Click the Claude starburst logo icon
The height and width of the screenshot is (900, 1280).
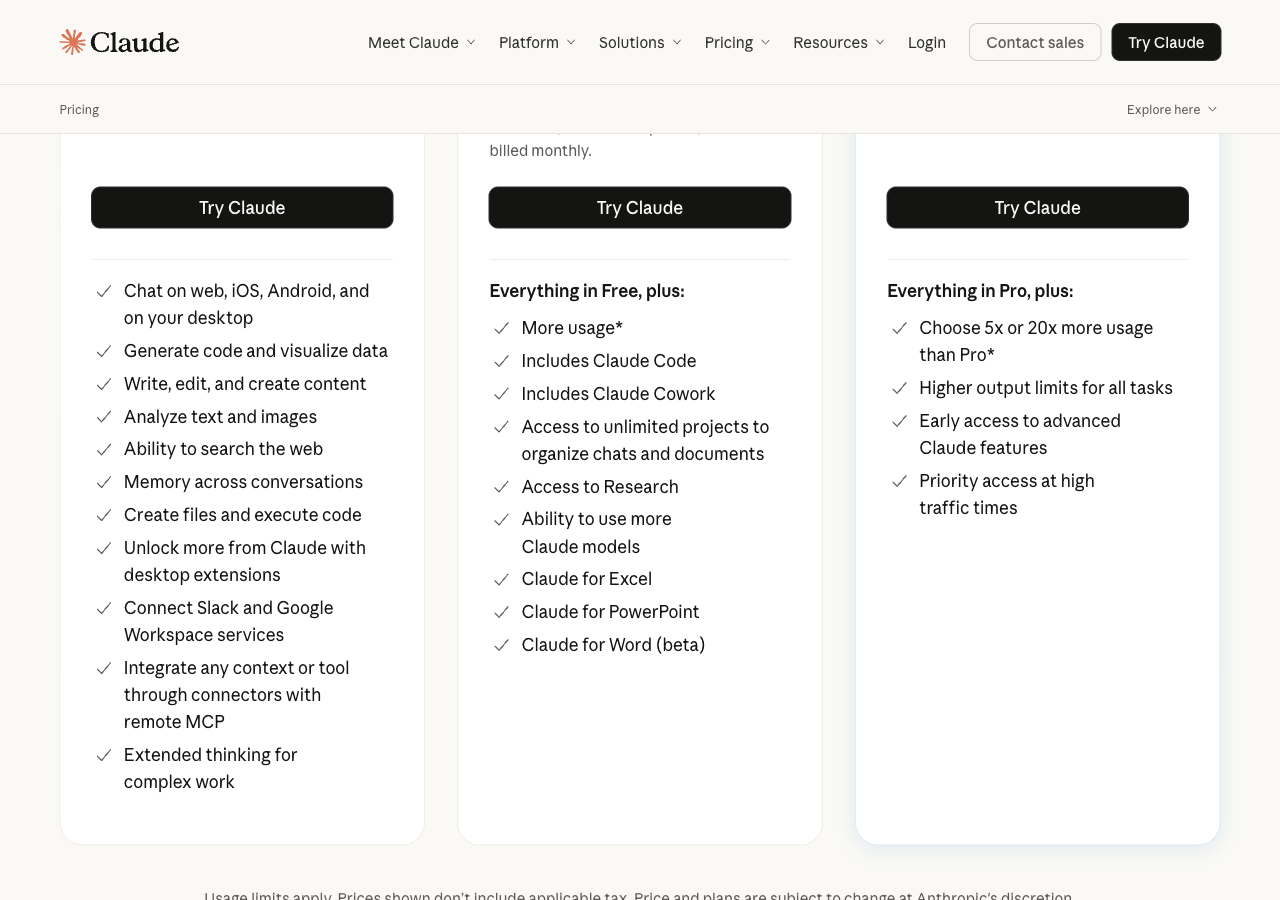click(72, 42)
